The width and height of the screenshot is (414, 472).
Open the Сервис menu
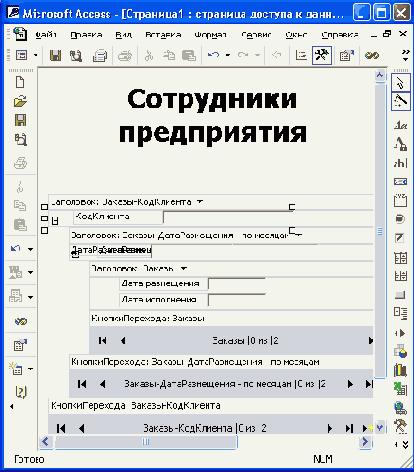[256, 34]
